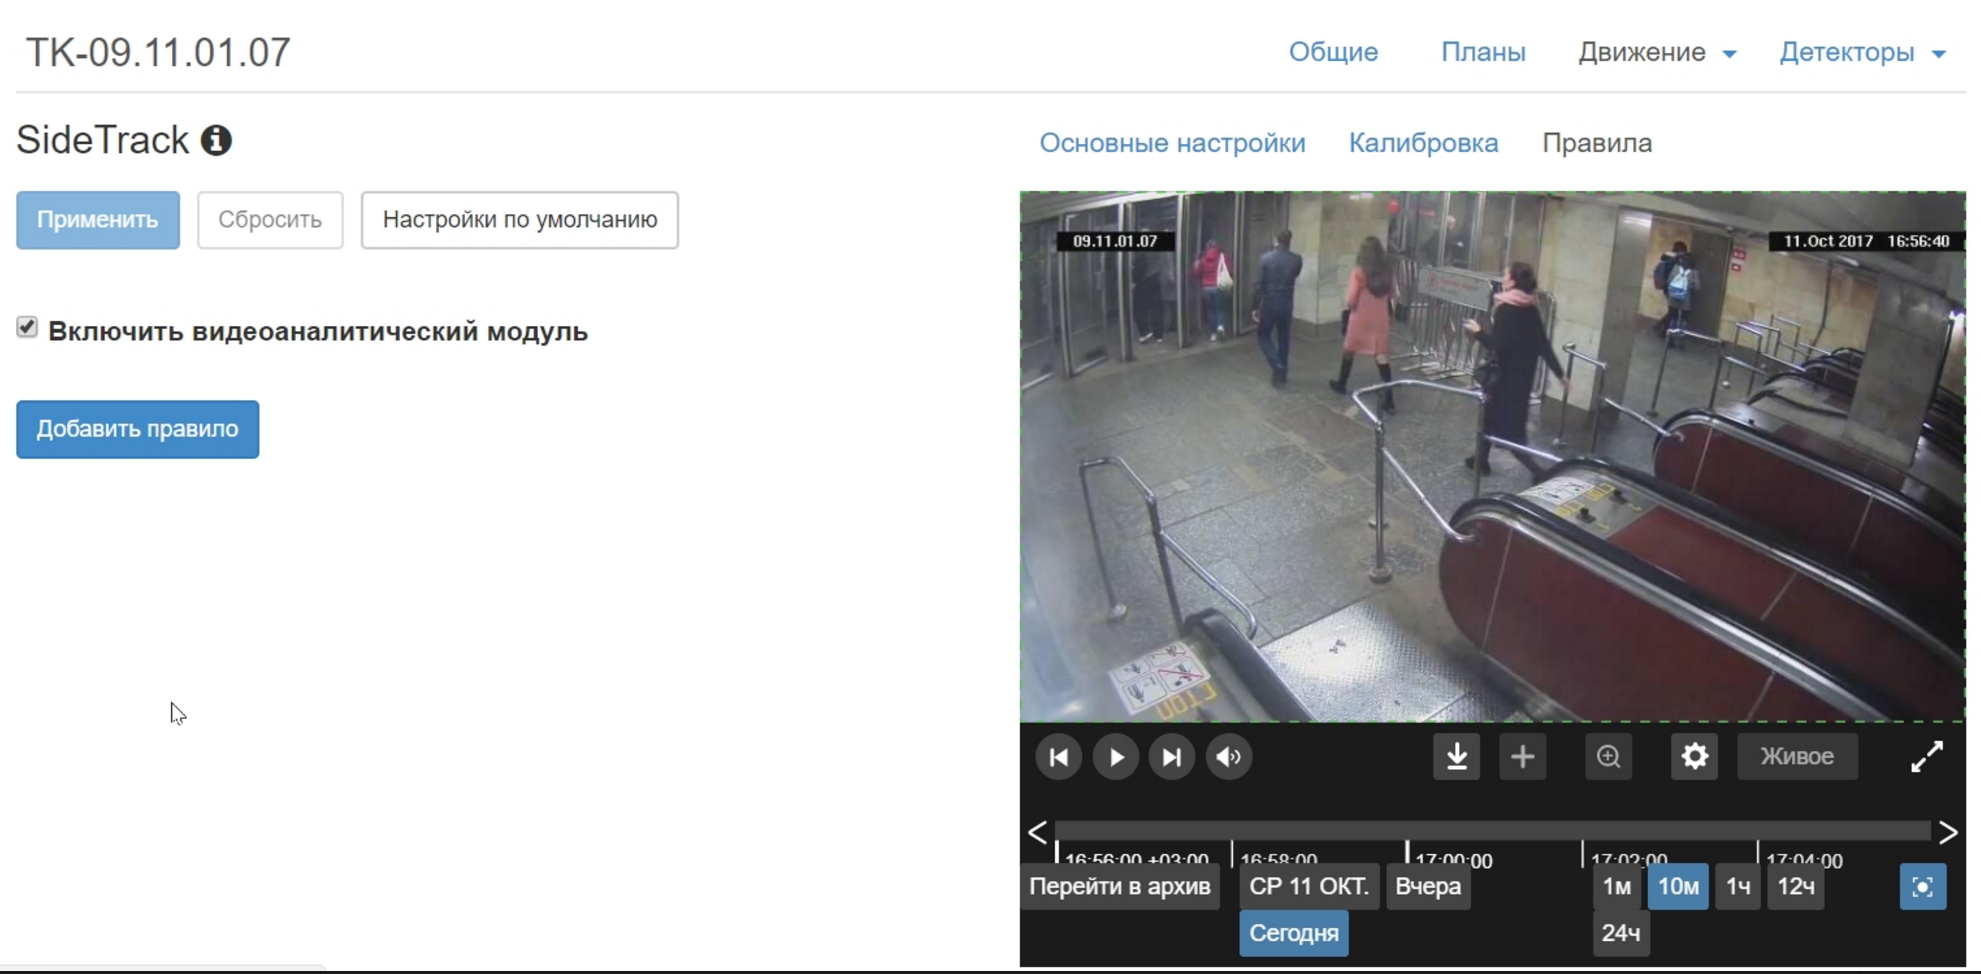The height and width of the screenshot is (974, 1981).
Task: Open the Детекторы dropdown menu
Action: coord(1862,52)
